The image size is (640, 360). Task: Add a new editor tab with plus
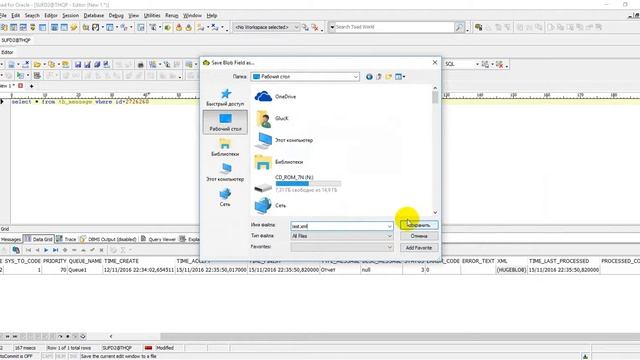pos(31,86)
